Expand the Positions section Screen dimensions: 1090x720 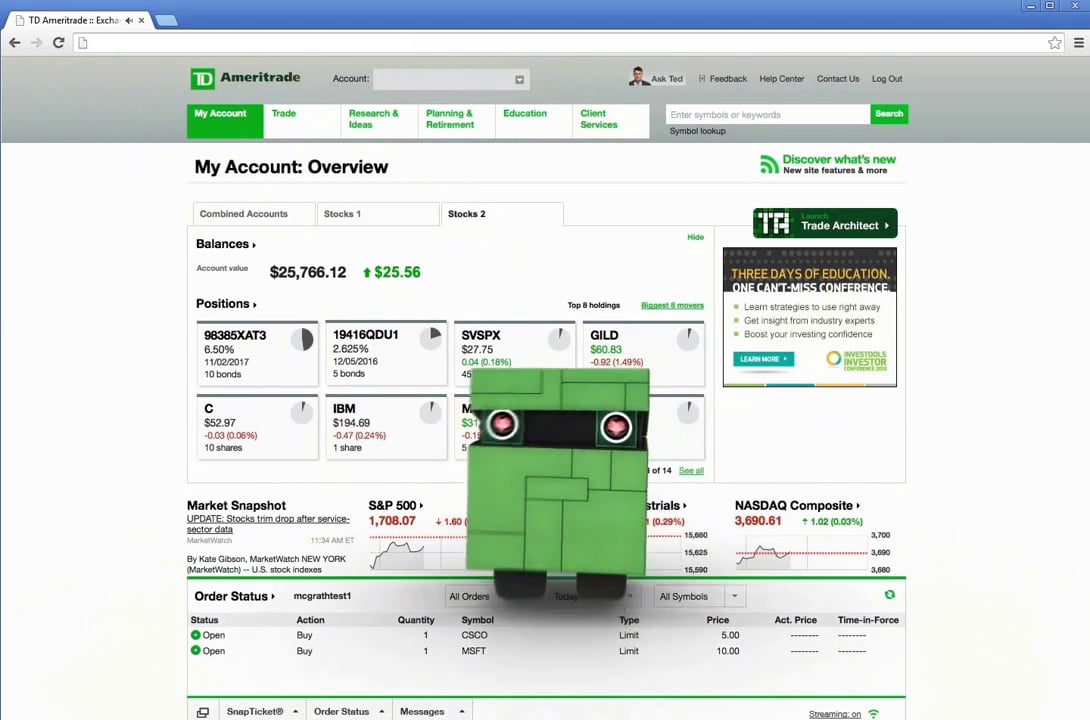[227, 304]
